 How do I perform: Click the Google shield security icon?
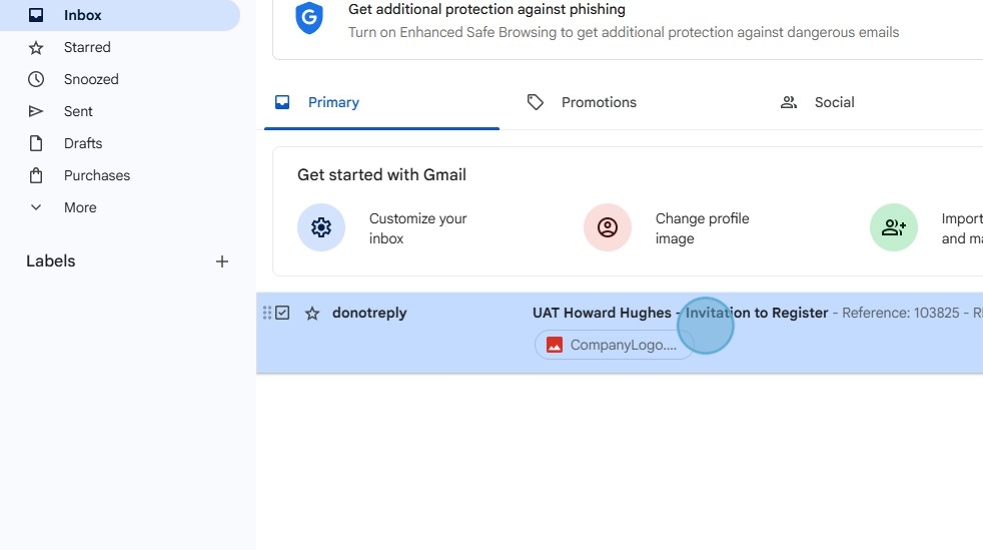tap(309, 18)
